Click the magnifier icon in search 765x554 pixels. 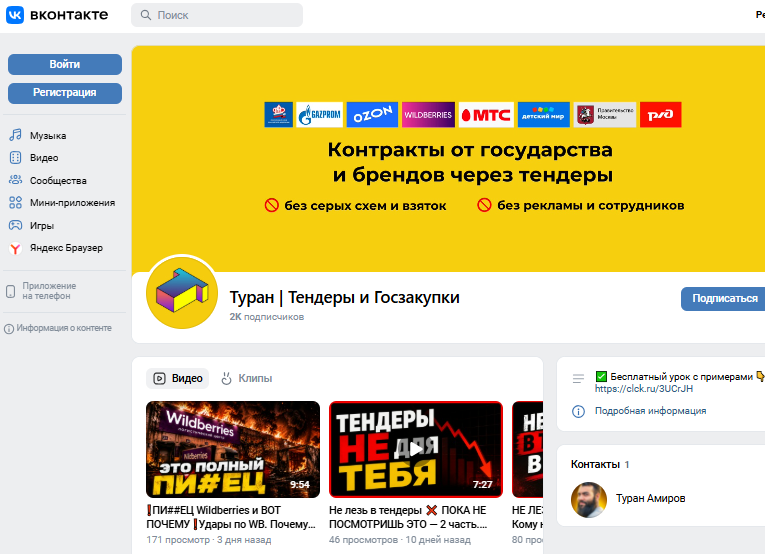pos(145,15)
